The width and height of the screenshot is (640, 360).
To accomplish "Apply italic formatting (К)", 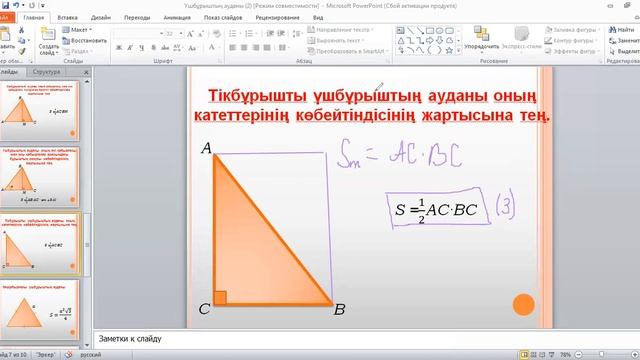I will click(x=130, y=48).
